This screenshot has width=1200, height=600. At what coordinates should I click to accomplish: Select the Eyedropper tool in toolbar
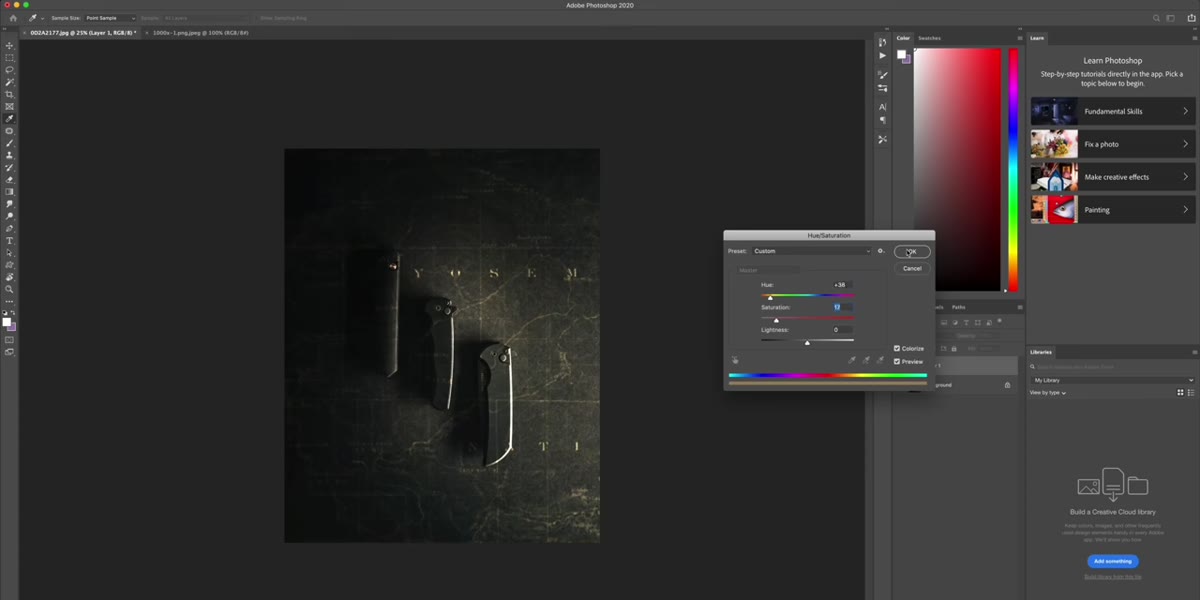pyautogui.click(x=10, y=119)
